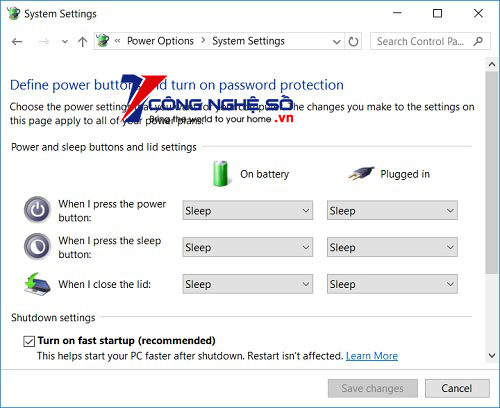The width and height of the screenshot is (500, 408).
Task: Click the search magnifier icon
Action: coord(478,41)
